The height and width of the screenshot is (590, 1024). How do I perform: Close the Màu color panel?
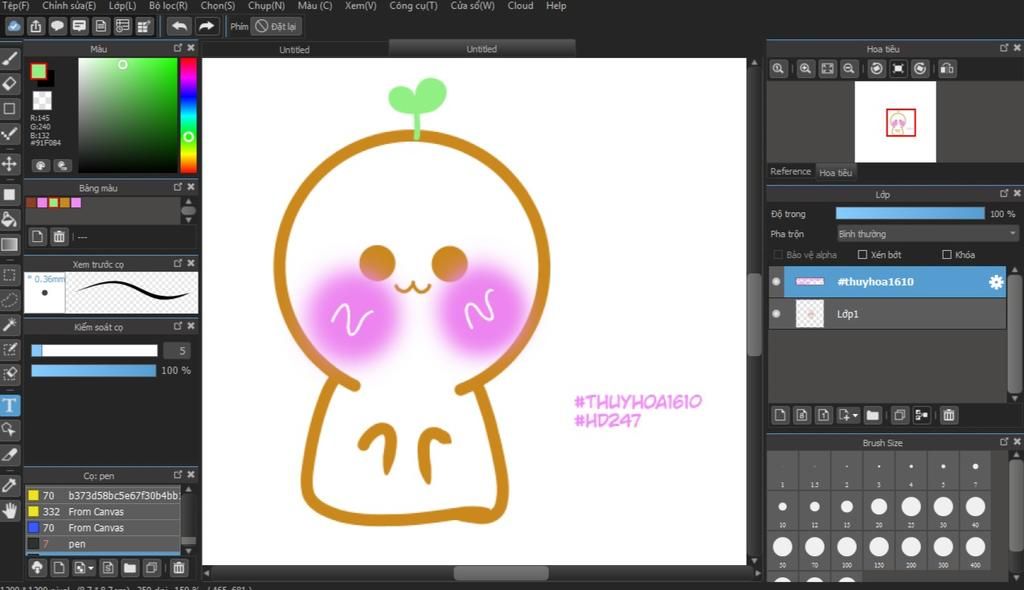coord(191,48)
